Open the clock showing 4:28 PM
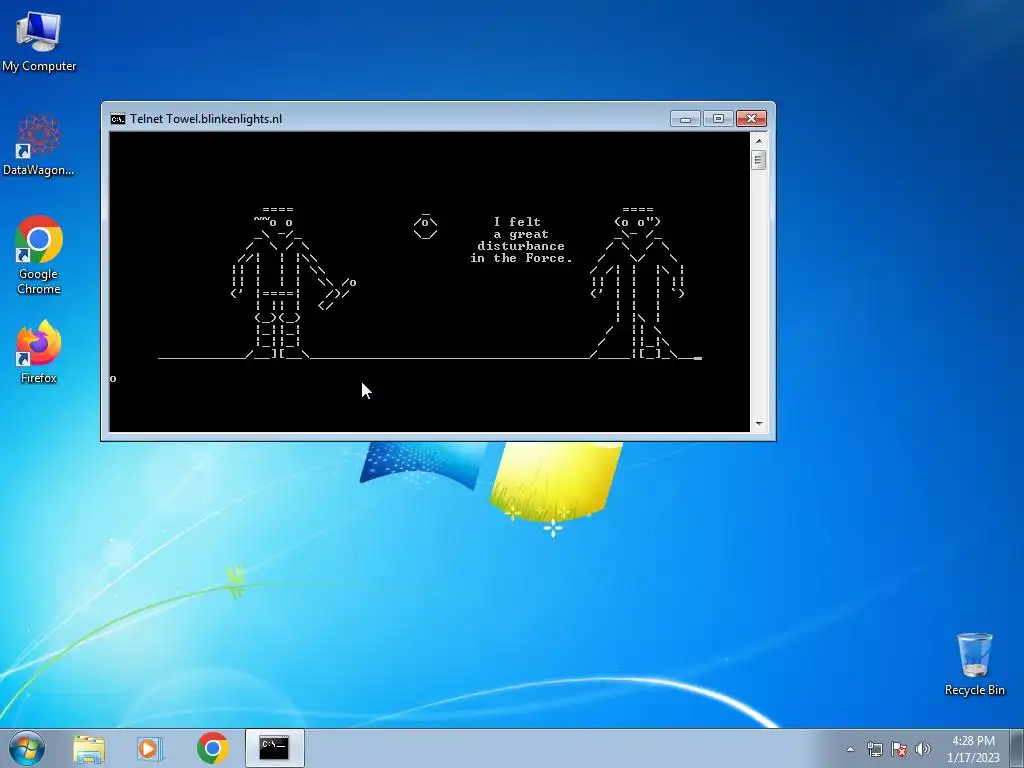 973,749
